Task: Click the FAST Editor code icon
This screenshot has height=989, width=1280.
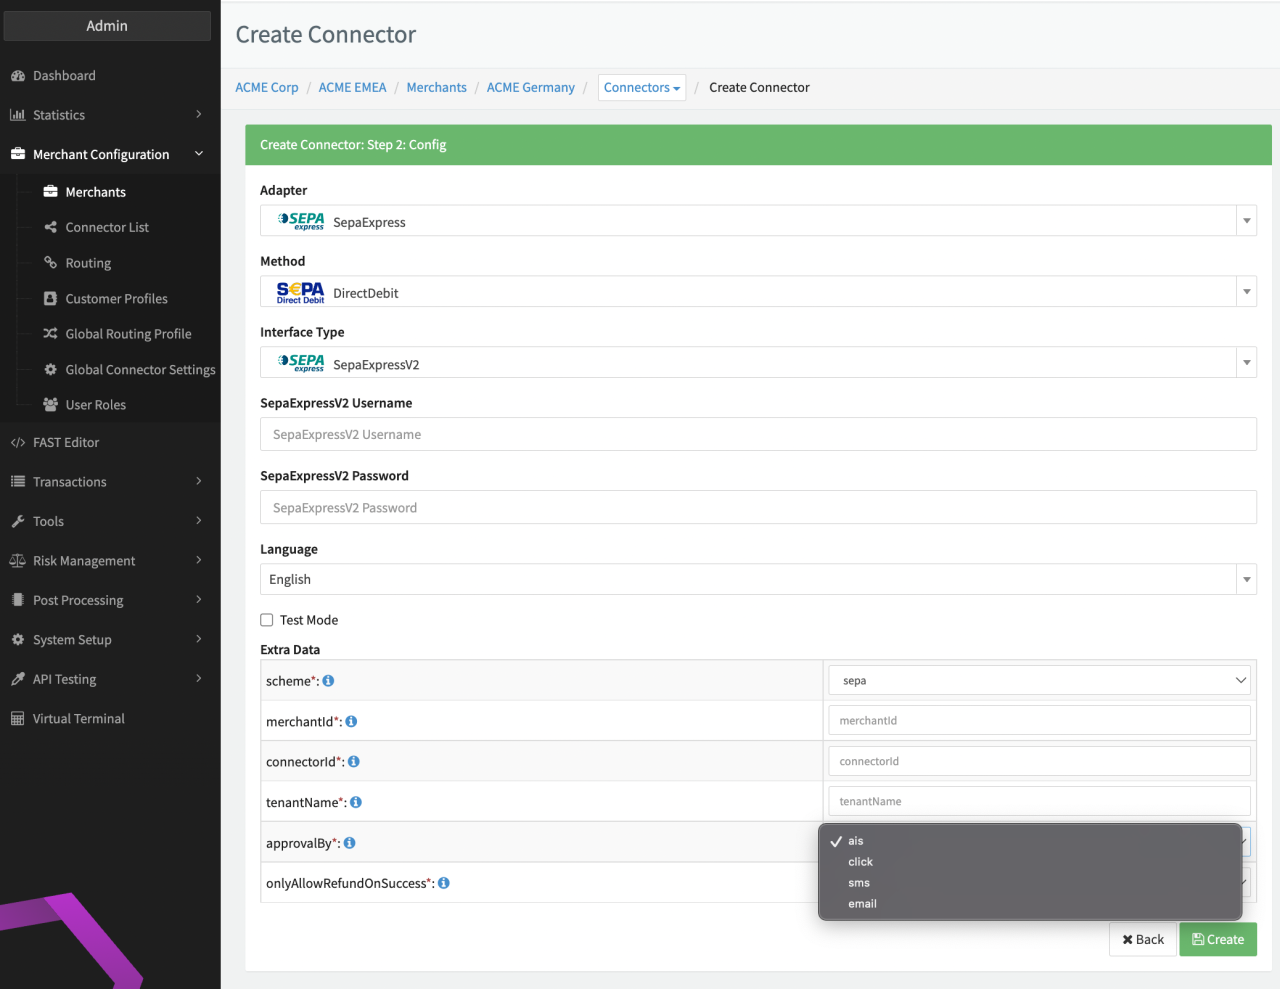Action: [x=17, y=443]
